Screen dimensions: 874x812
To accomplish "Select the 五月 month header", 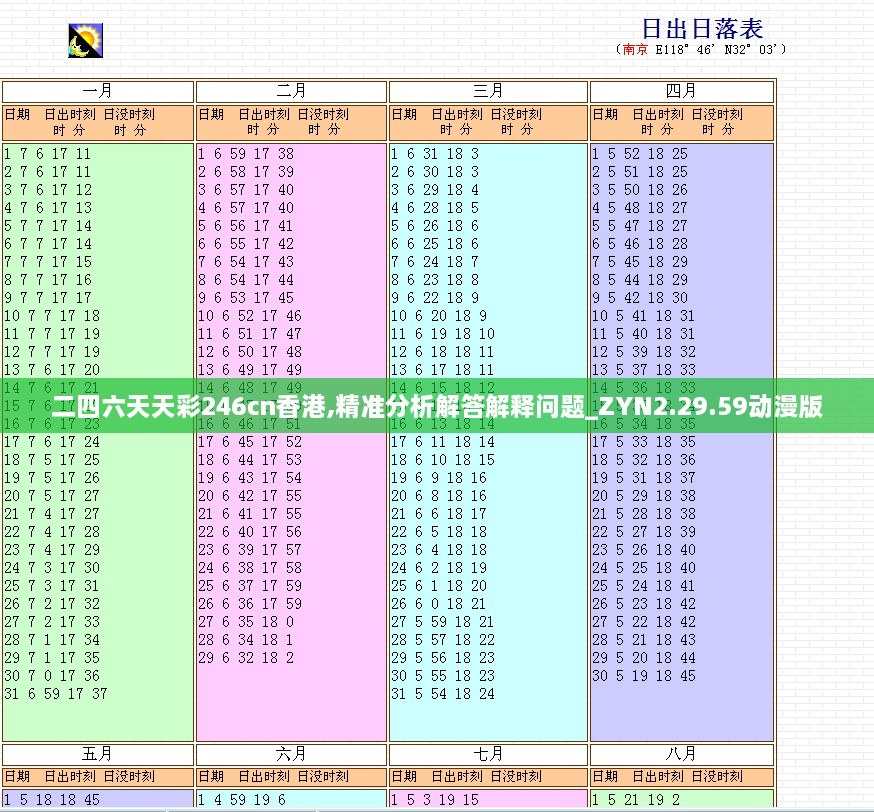I will 98,754.
